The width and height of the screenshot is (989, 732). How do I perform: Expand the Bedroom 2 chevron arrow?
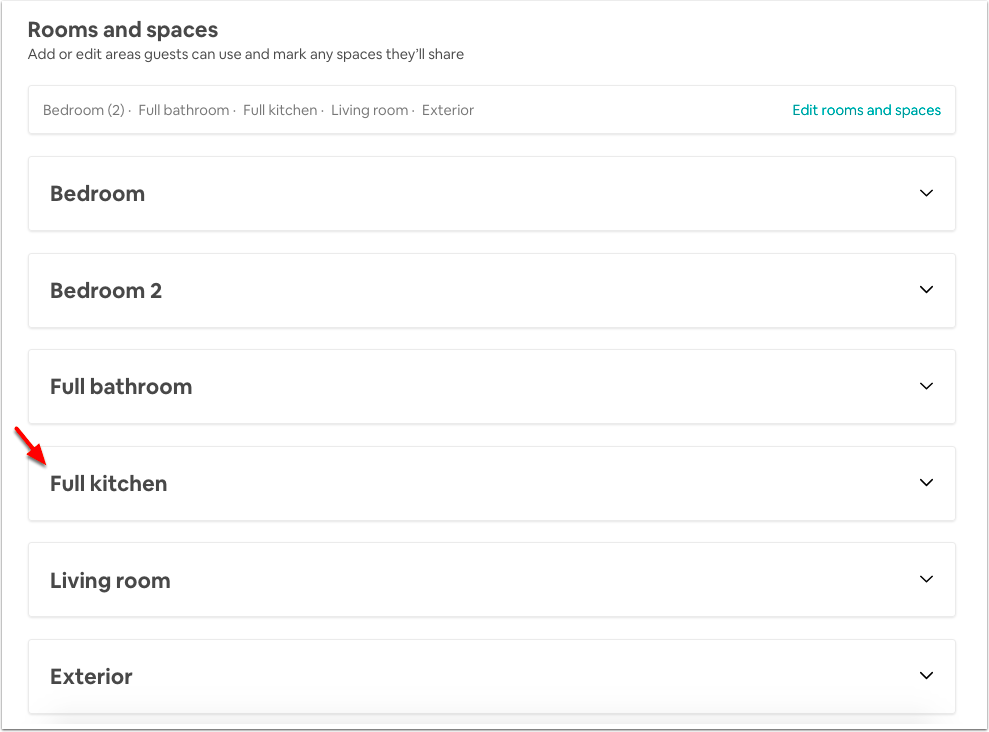click(926, 289)
